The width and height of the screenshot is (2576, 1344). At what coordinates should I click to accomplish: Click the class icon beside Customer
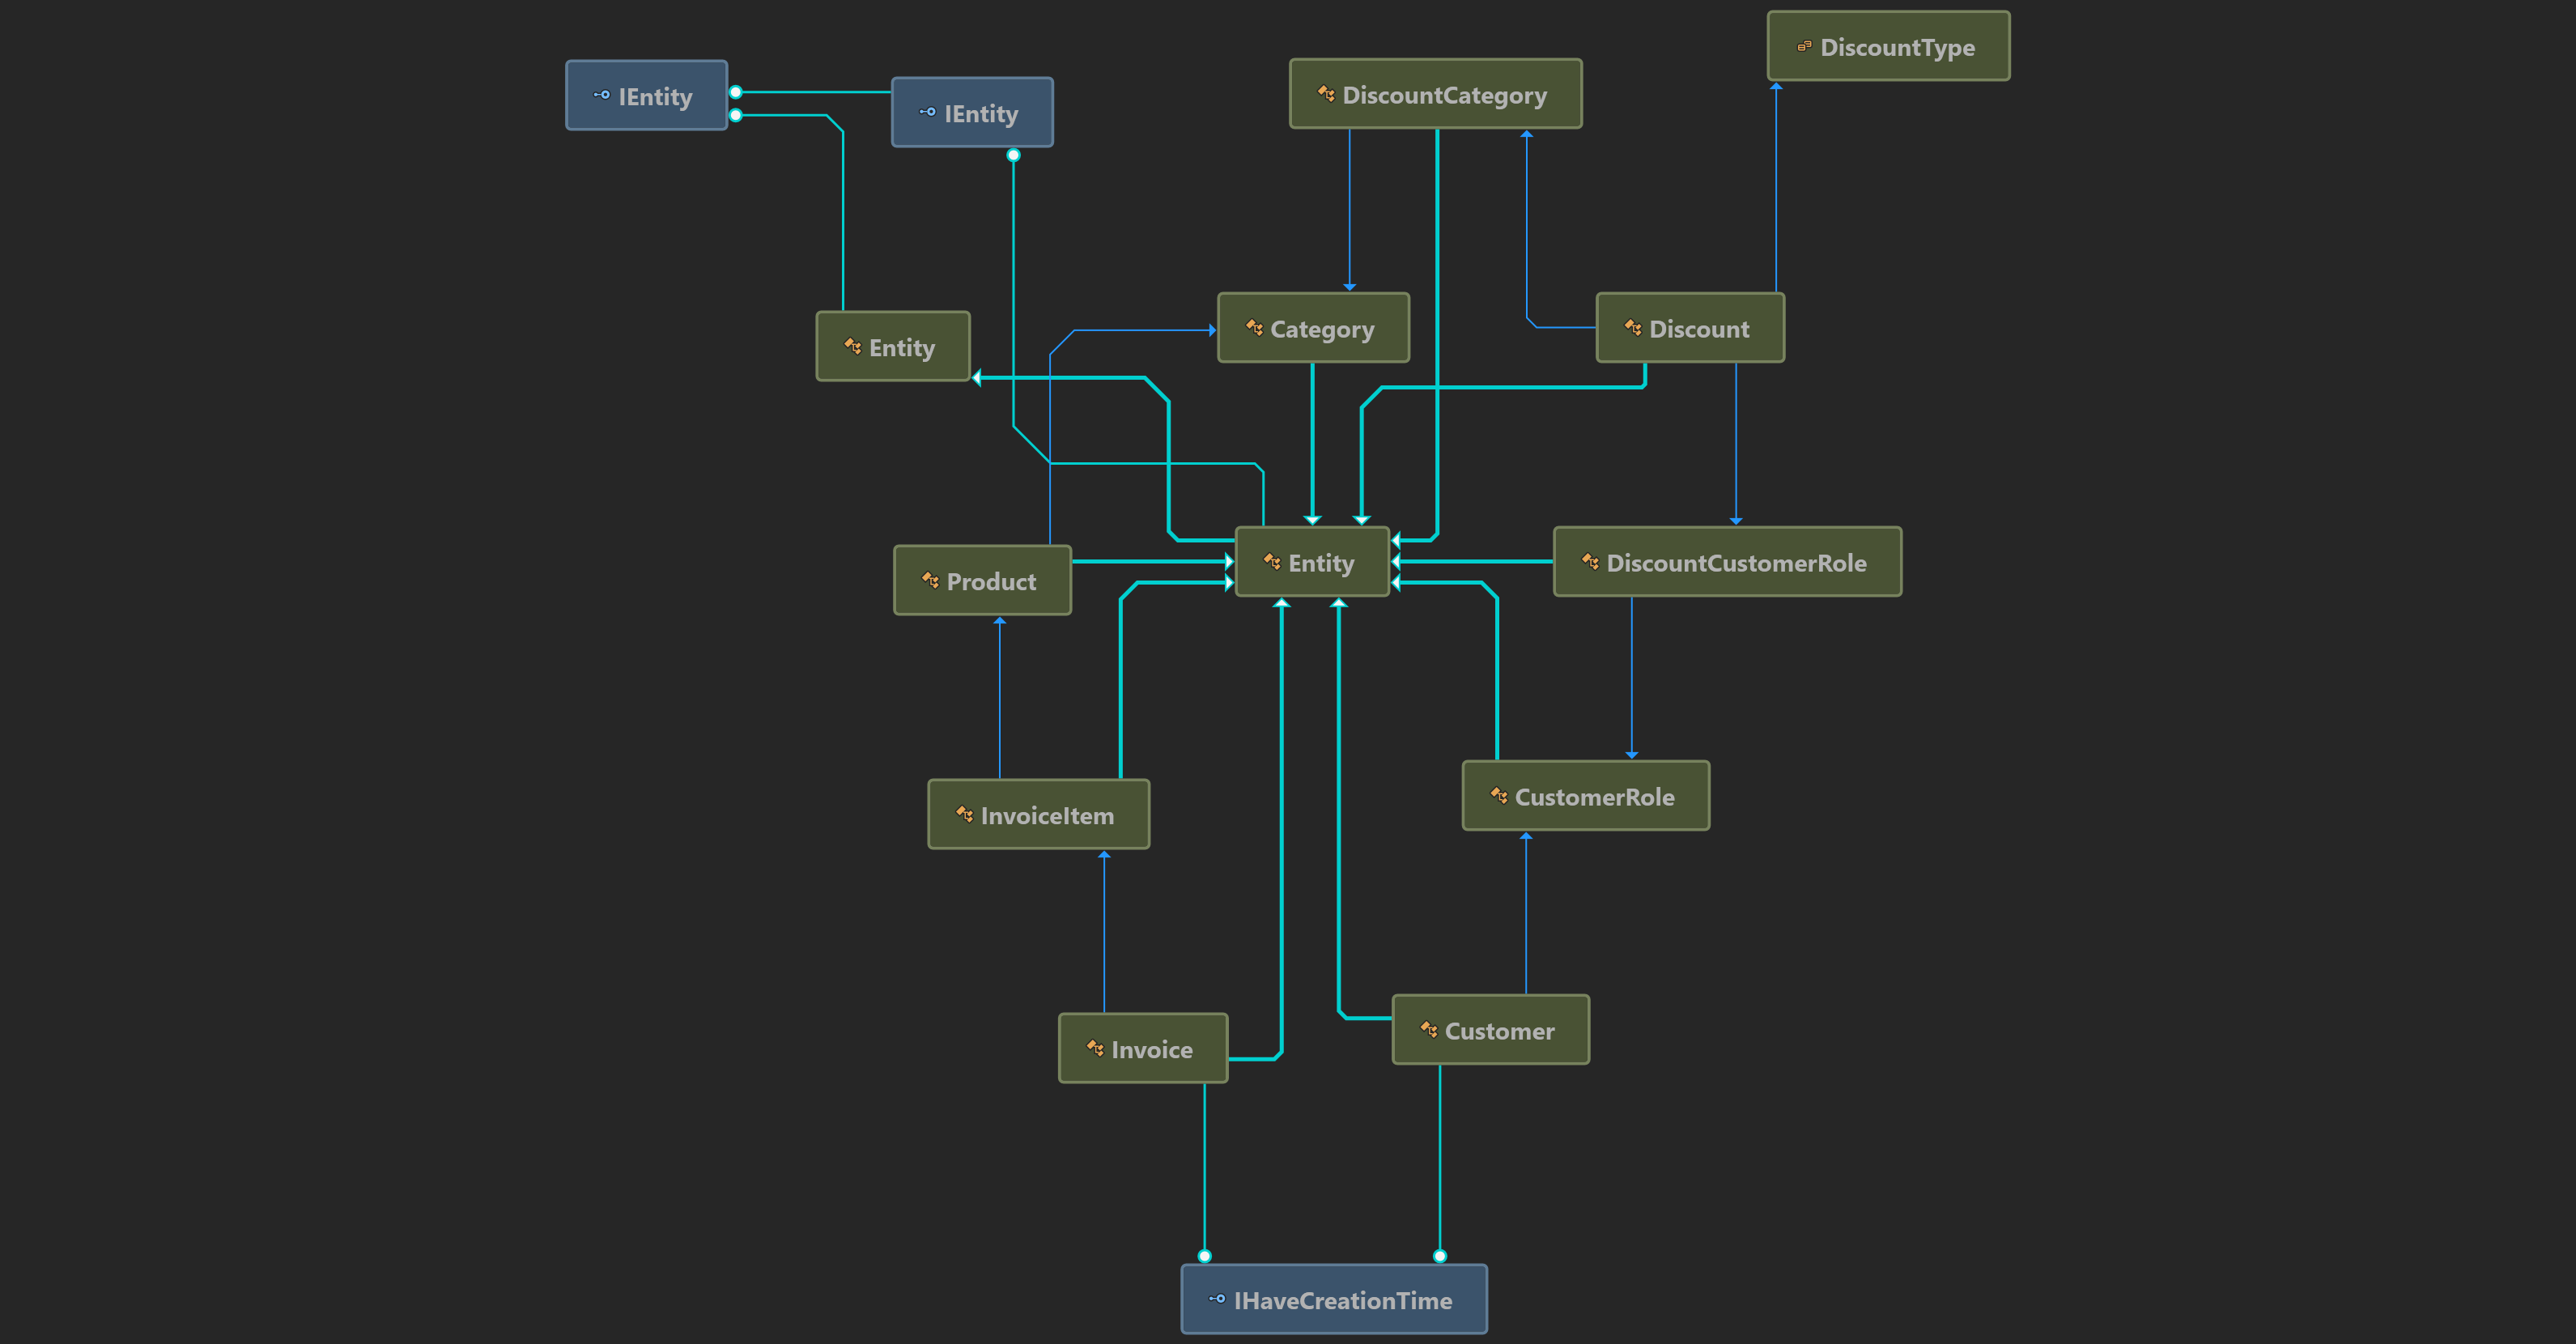click(1429, 1029)
